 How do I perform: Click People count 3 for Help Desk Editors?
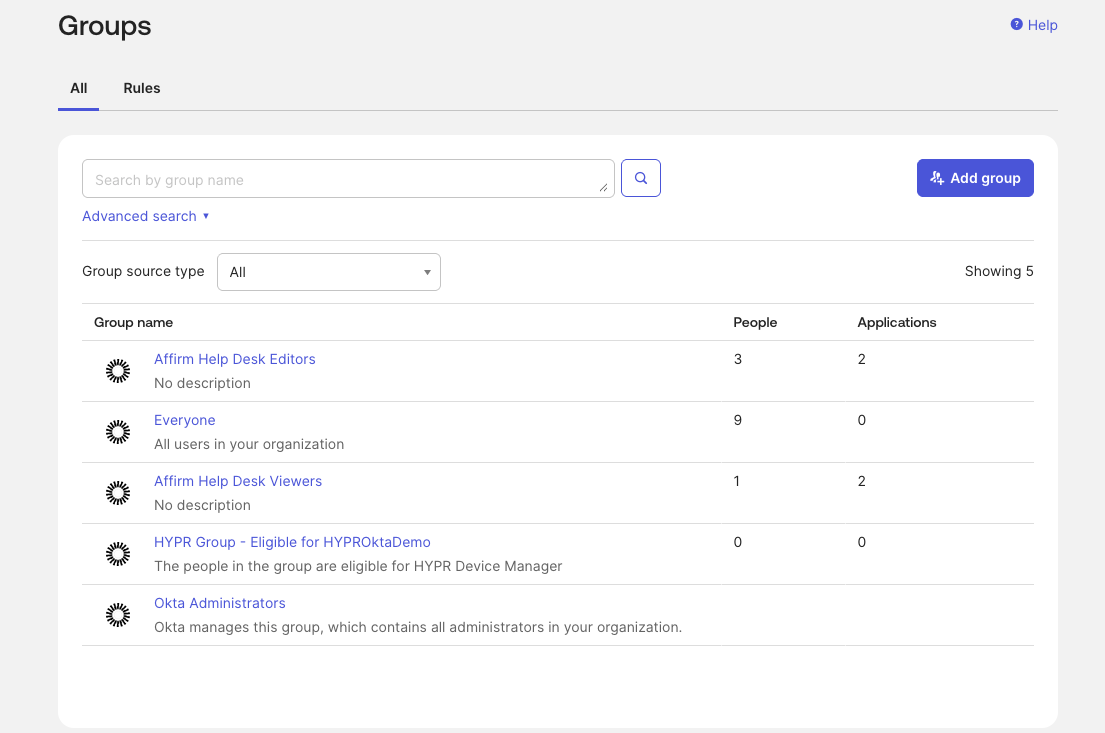737,359
